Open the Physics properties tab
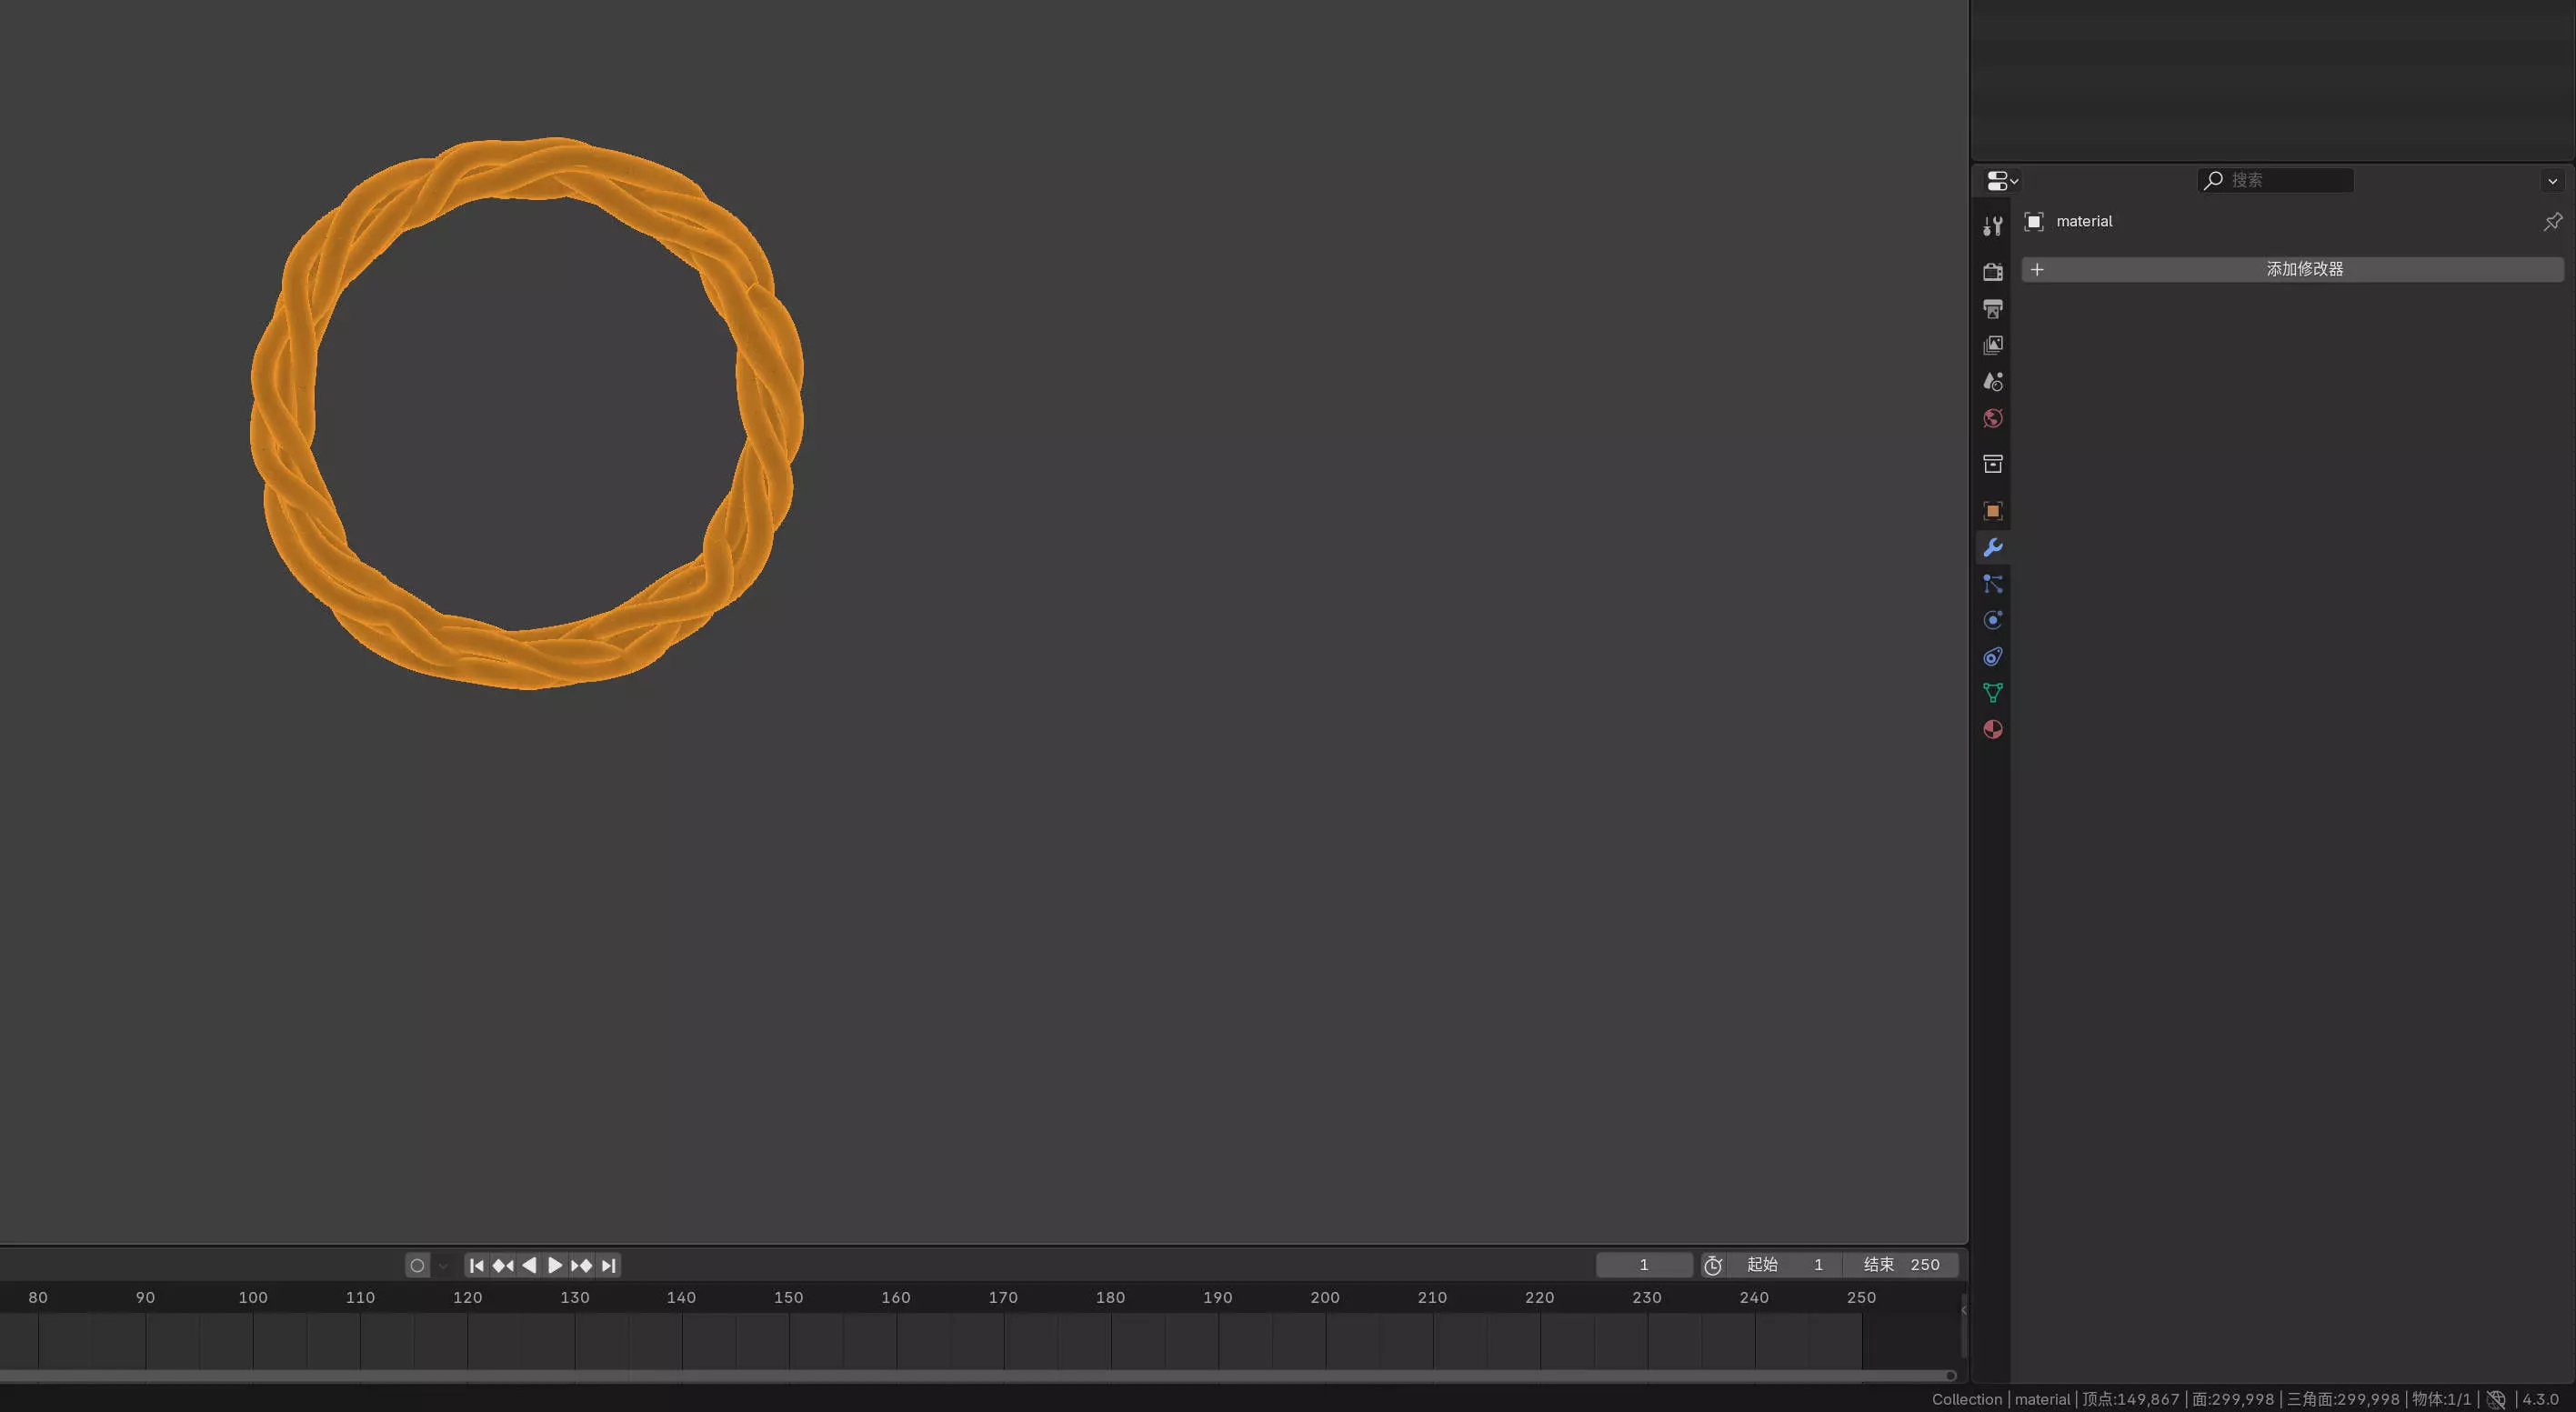This screenshot has width=2576, height=1412. [1992, 620]
